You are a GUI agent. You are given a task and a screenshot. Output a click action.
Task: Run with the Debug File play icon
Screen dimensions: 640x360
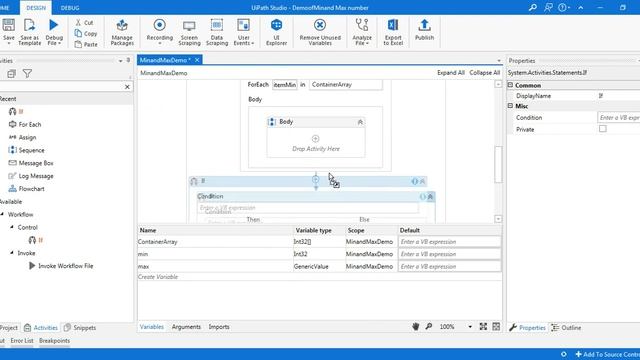(53, 25)
